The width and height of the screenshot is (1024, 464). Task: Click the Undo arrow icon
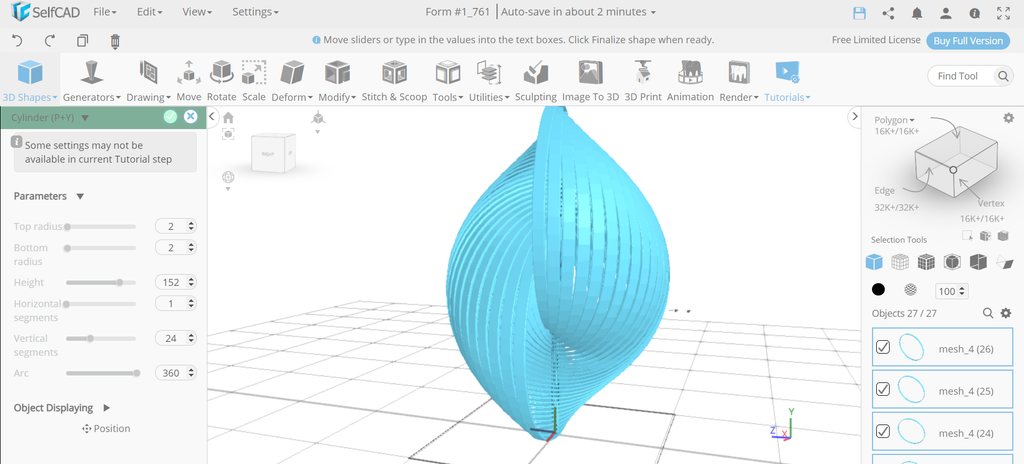[x=18, y=41]
